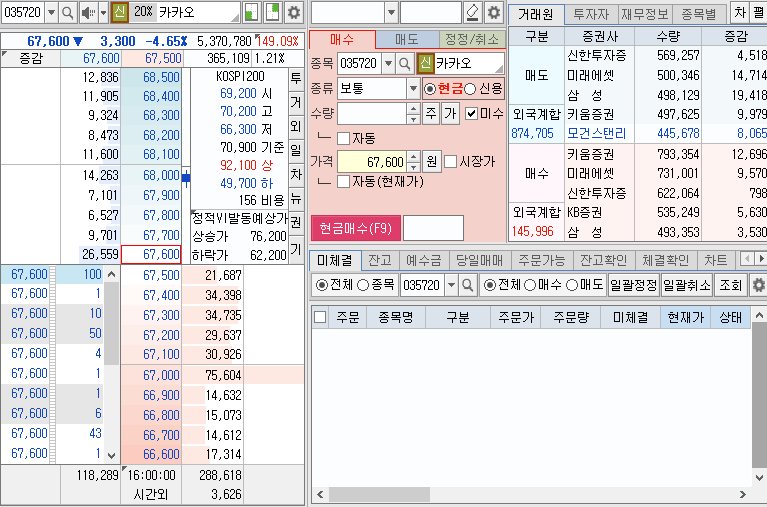Select 매도 radio in 미체결 filter
Viewport: 767px width, 507px height.
572,285
